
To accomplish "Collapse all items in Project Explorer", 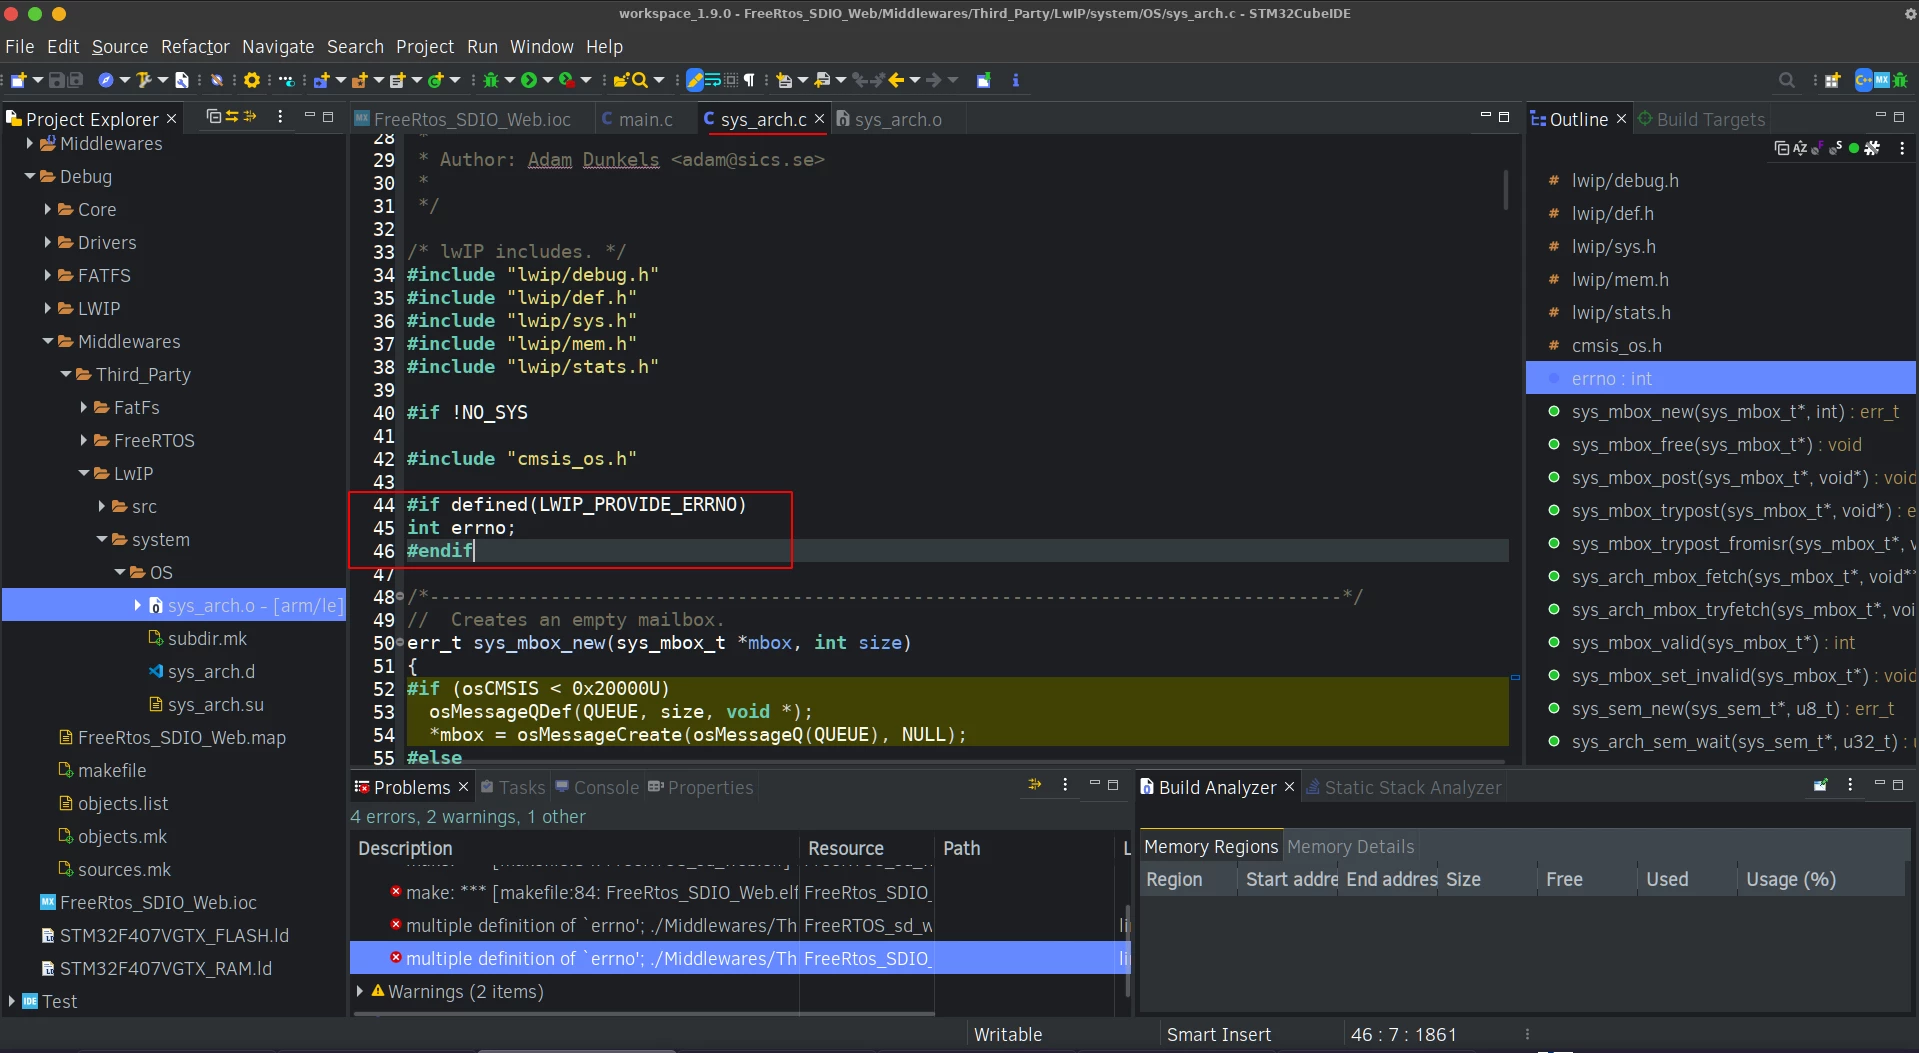I will coord(213,117).
